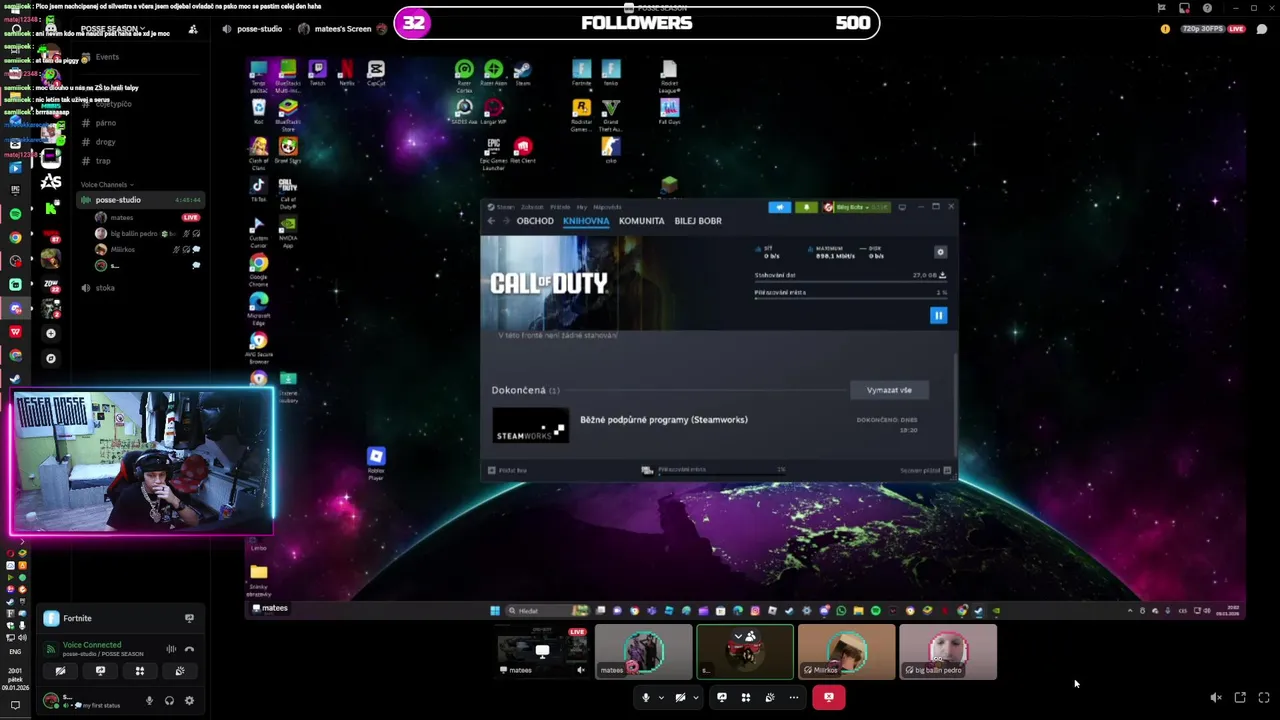Turn on camera in the voice panel

click(60, 671)
